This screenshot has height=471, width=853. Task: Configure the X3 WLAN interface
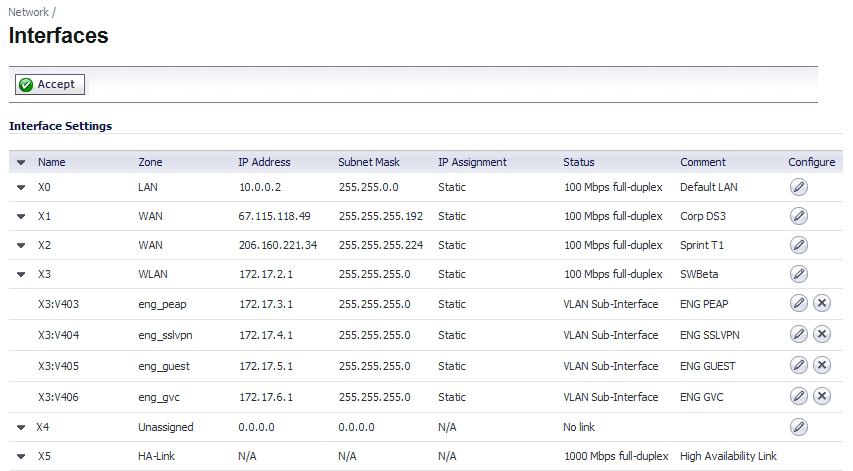pyautogui.click(x=799, y=274)
